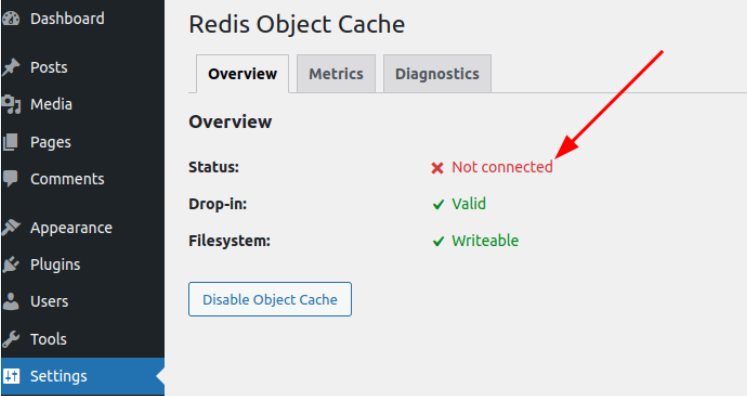Click the Users person icon
747x396 pixels.
click(x=10, y=302)
